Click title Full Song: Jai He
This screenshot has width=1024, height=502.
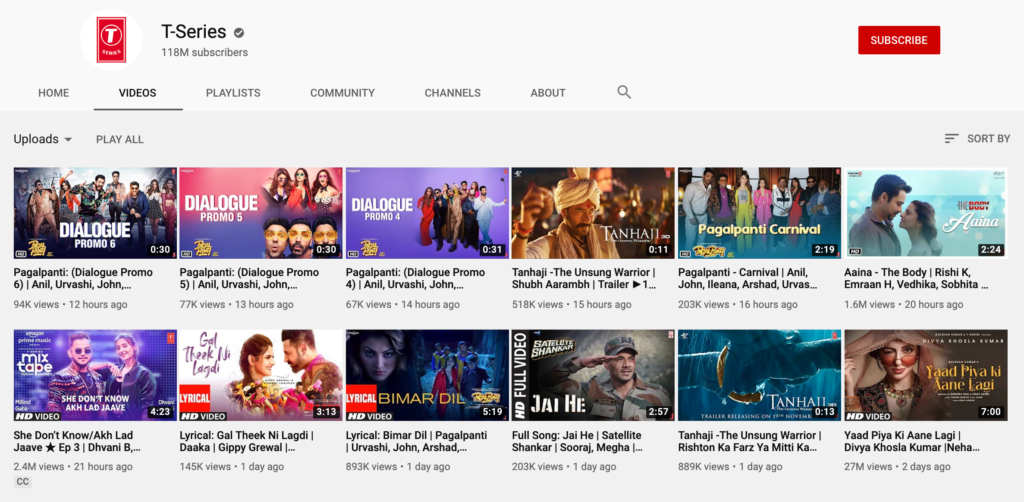pos(577,441)
